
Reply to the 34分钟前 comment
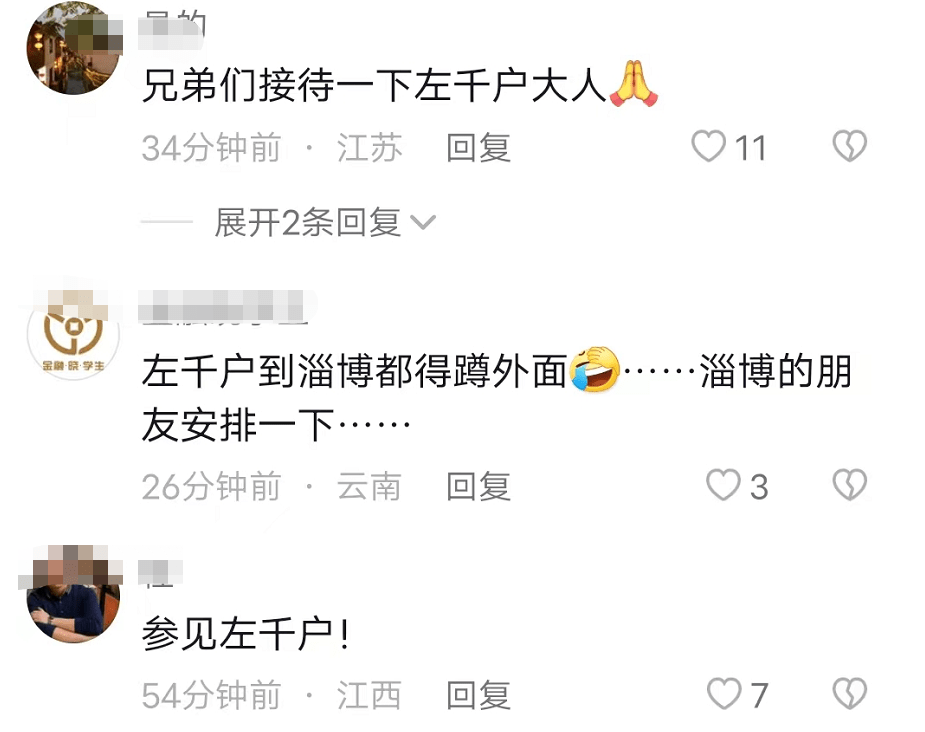(x=478, y=147)
